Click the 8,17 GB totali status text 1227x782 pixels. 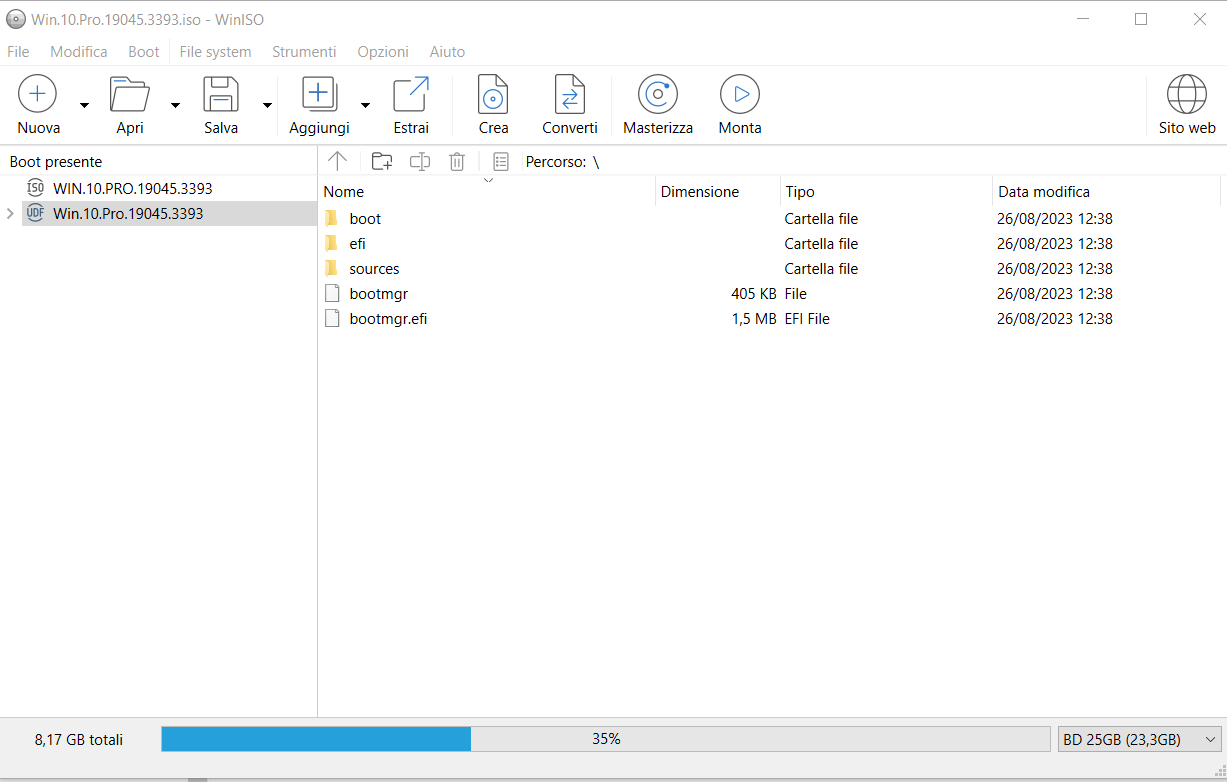point(79,740)
